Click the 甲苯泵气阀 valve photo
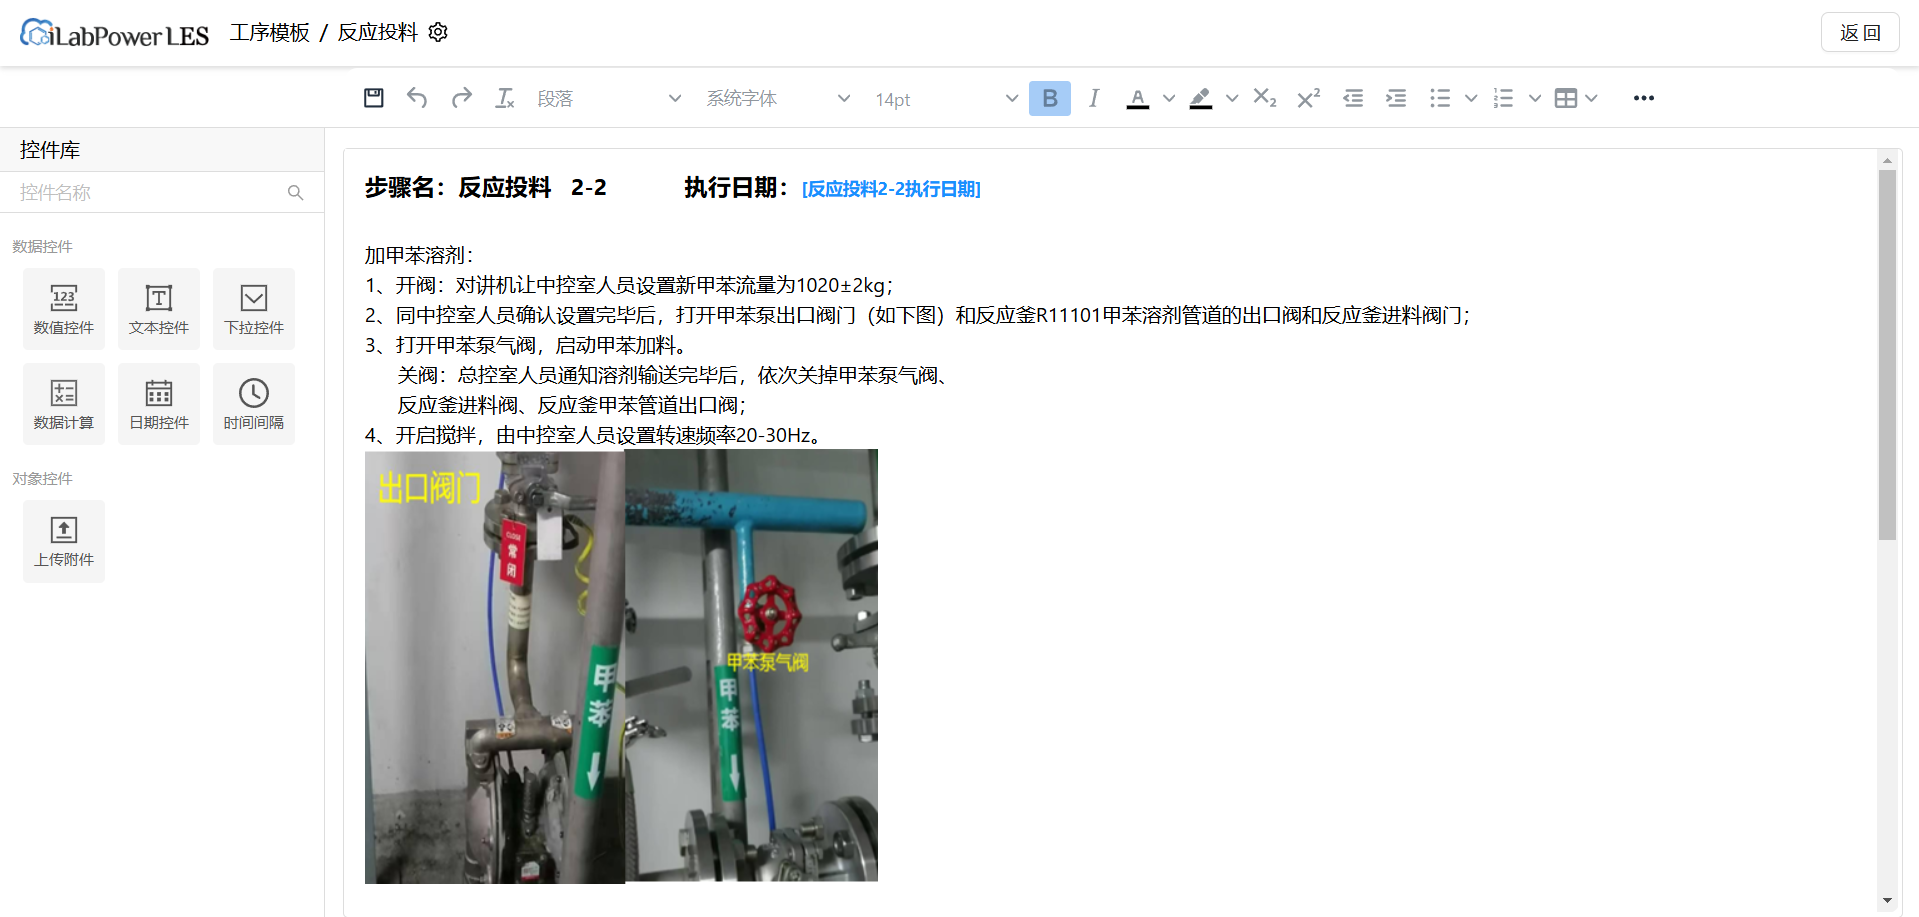 [x=752, y=665]
